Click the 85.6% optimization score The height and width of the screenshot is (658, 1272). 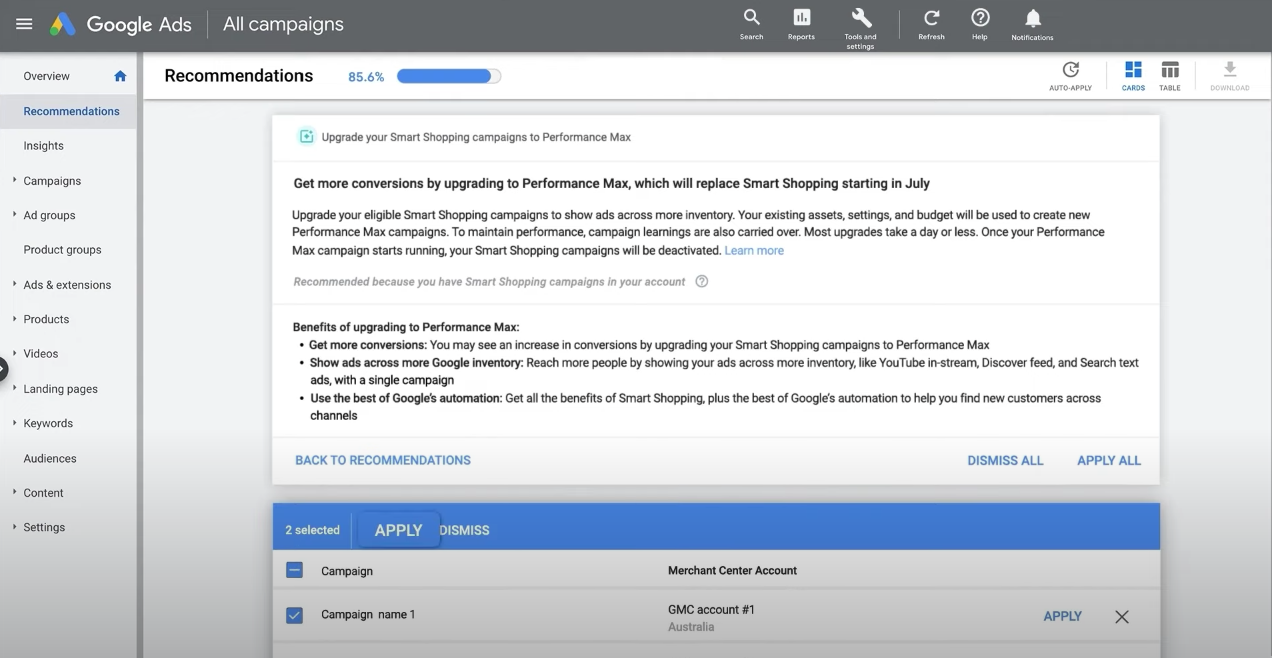[366, 77]
